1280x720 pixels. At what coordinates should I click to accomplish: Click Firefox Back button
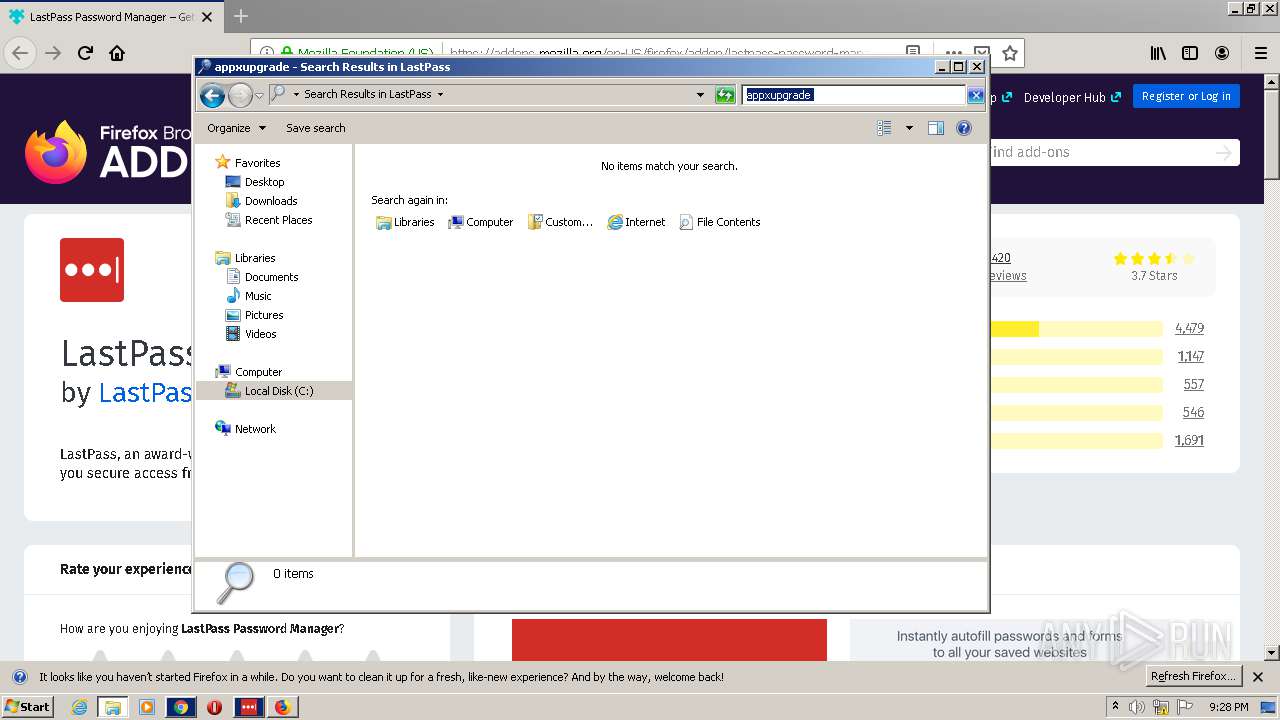(x=20, y=53)
